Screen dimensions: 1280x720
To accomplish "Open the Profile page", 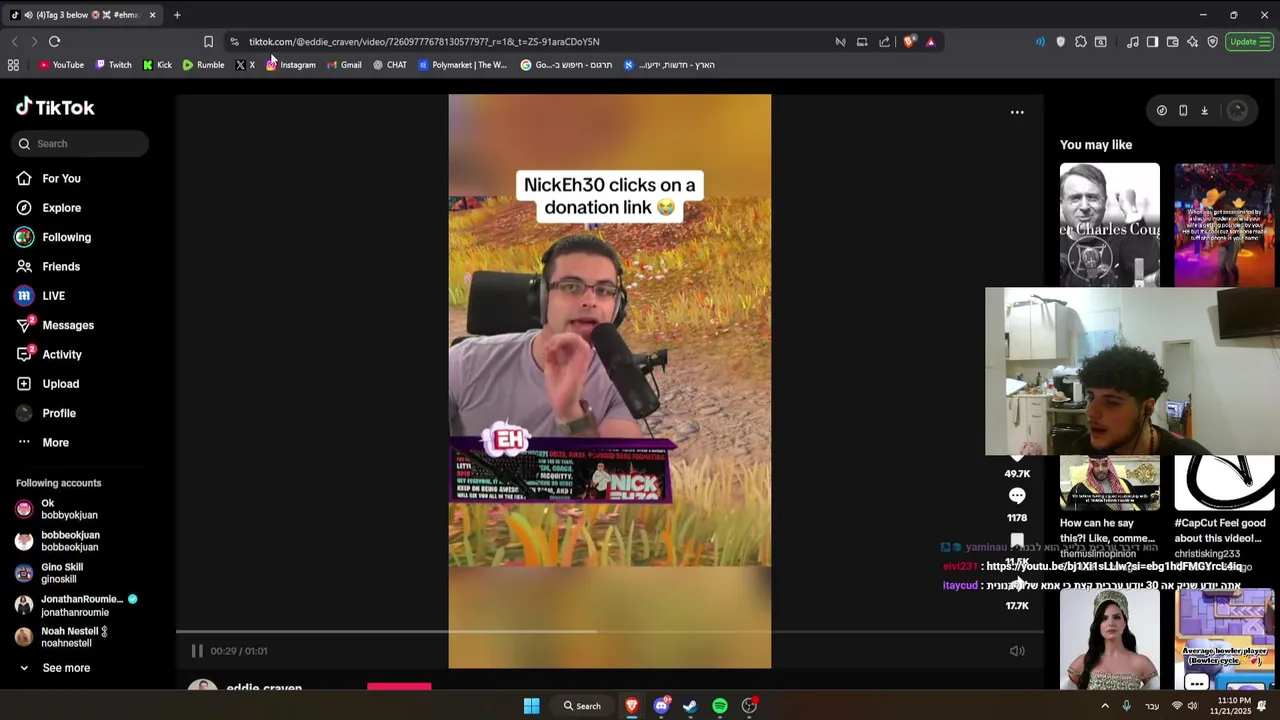I will point(60,413).
